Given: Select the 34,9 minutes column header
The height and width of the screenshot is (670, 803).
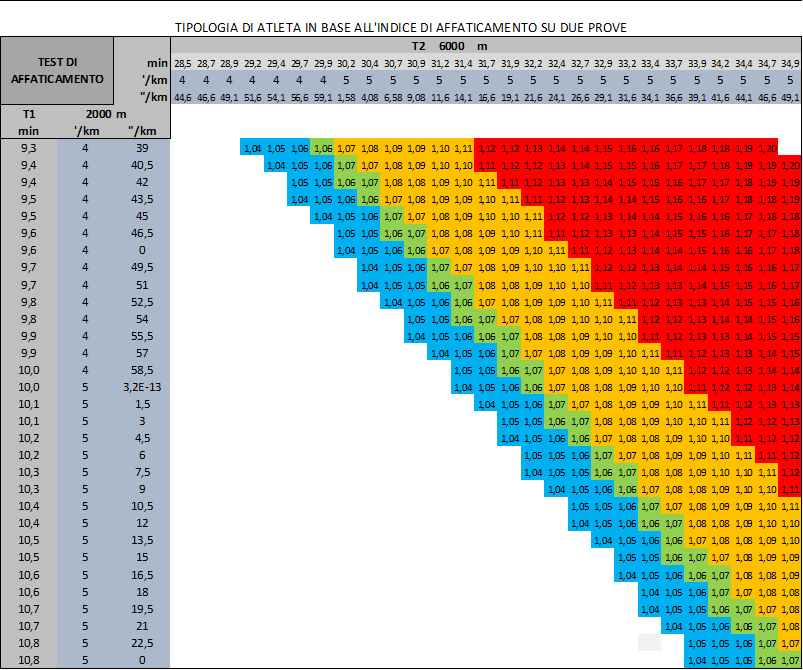Looking at the screenshot, I should tap(790, 64).
